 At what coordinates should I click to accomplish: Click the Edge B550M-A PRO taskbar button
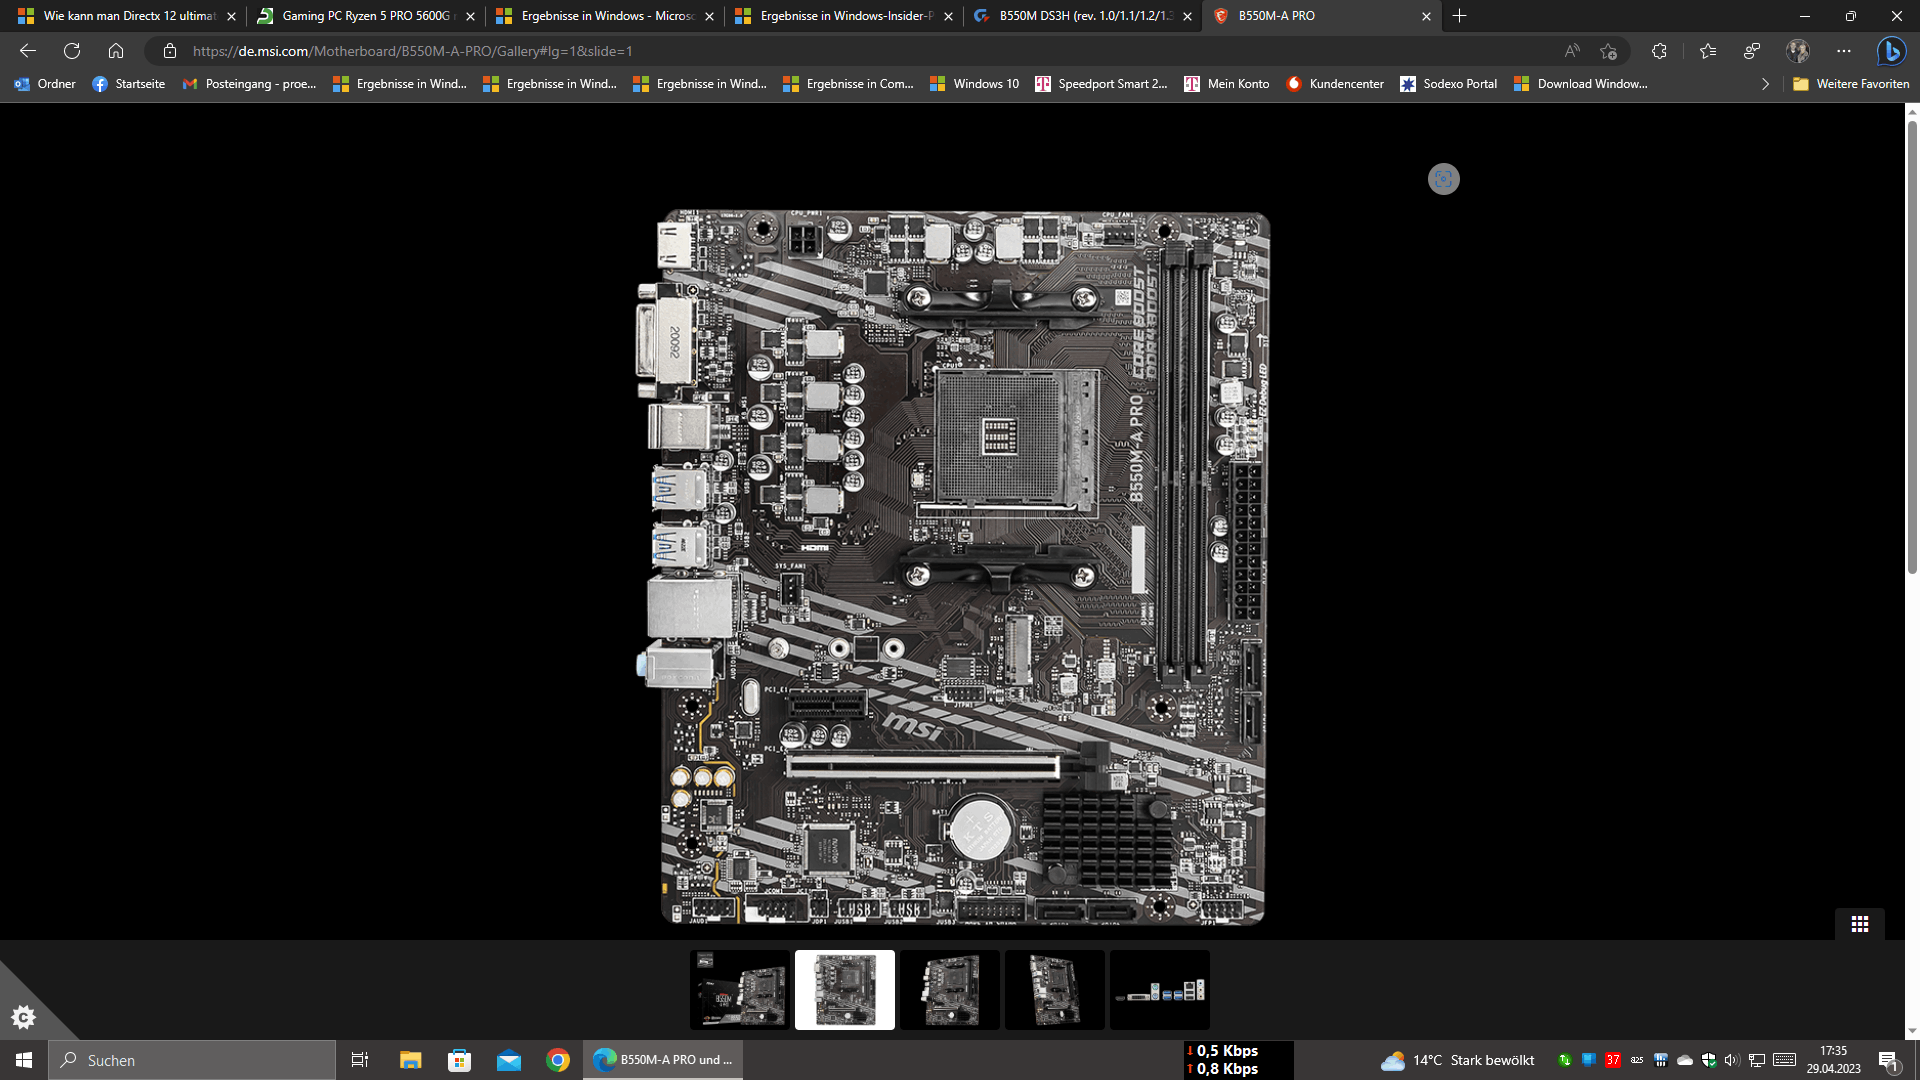click(x=663, y=1060)
